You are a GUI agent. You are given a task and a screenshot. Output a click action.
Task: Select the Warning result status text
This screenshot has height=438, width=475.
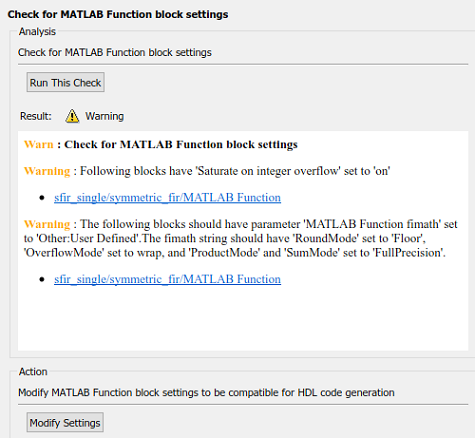click(105, 116)
